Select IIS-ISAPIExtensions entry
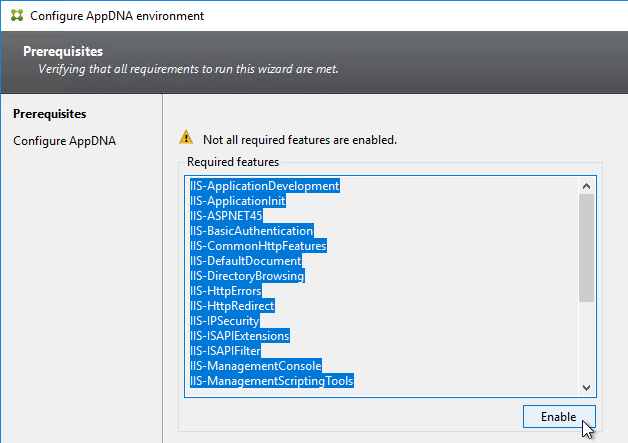This screenshot has width=628, height=443. pos(240,336)
